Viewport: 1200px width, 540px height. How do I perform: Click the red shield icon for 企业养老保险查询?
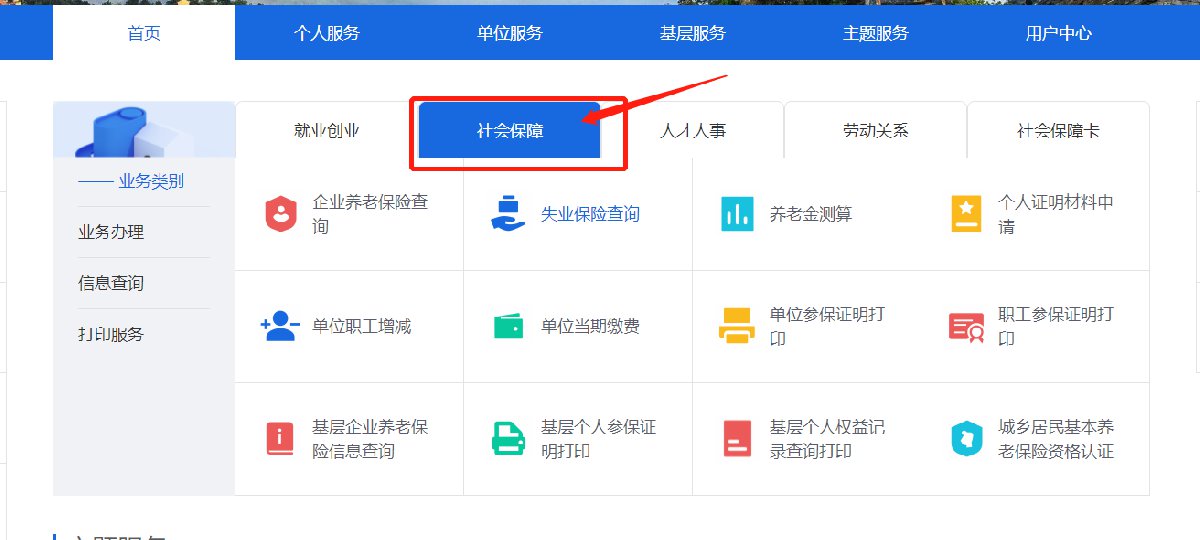(x=281, y=214)
